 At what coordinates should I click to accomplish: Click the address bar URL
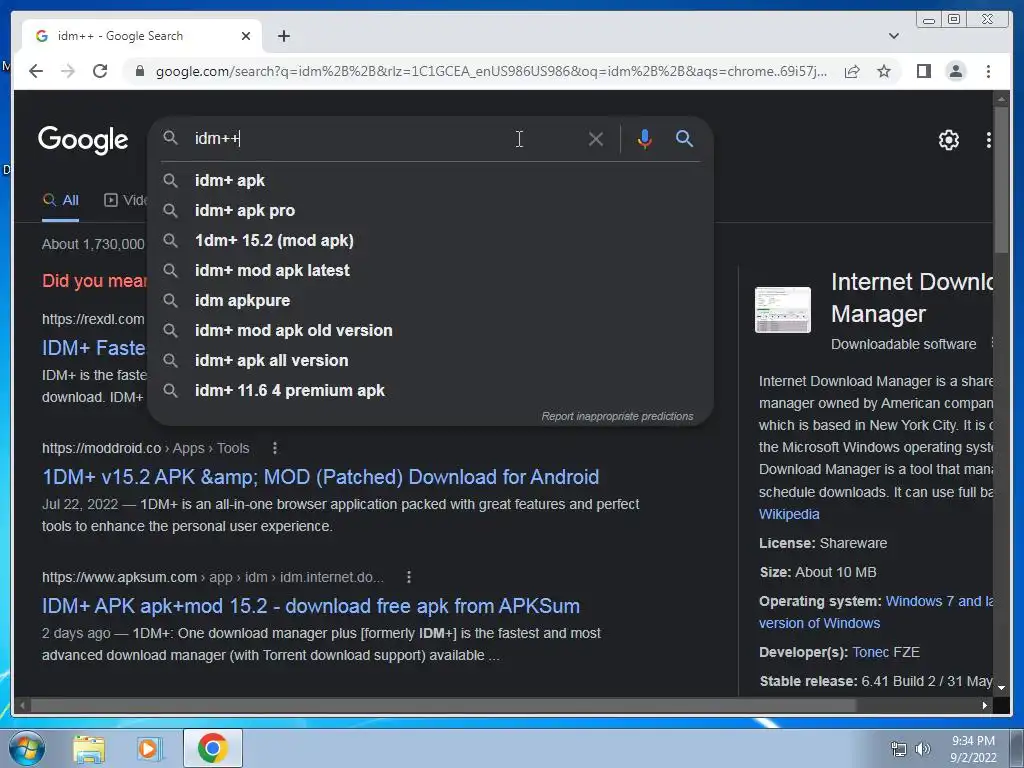point(491,71)
